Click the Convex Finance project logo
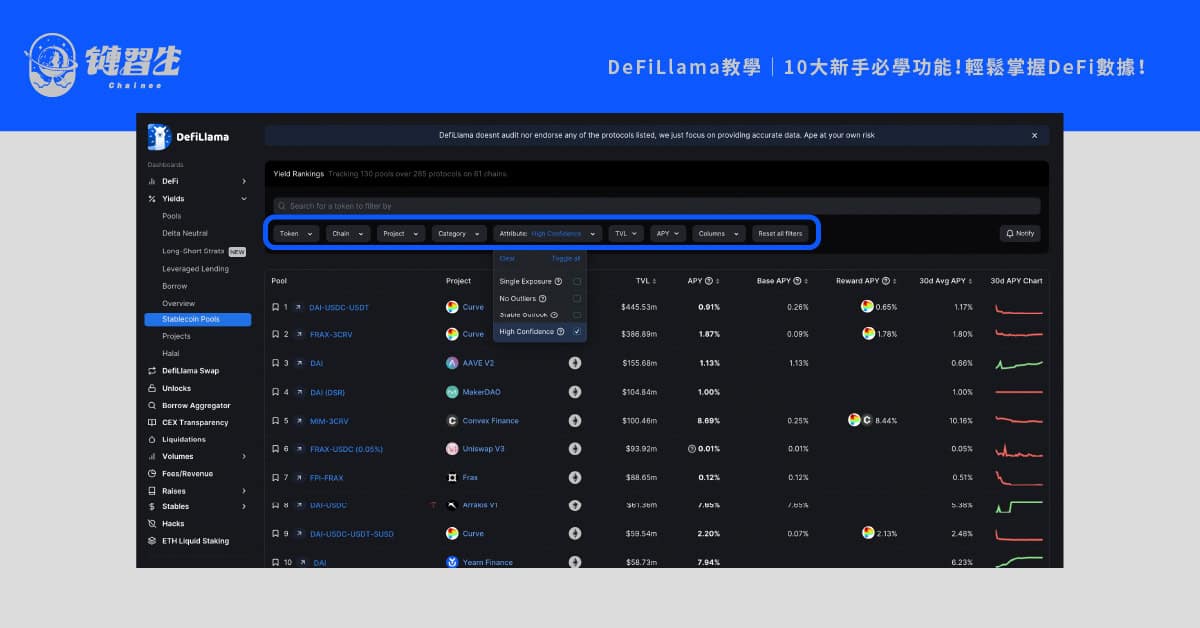This screenshot has height=628, width=1200. click(x=452, y=421)
